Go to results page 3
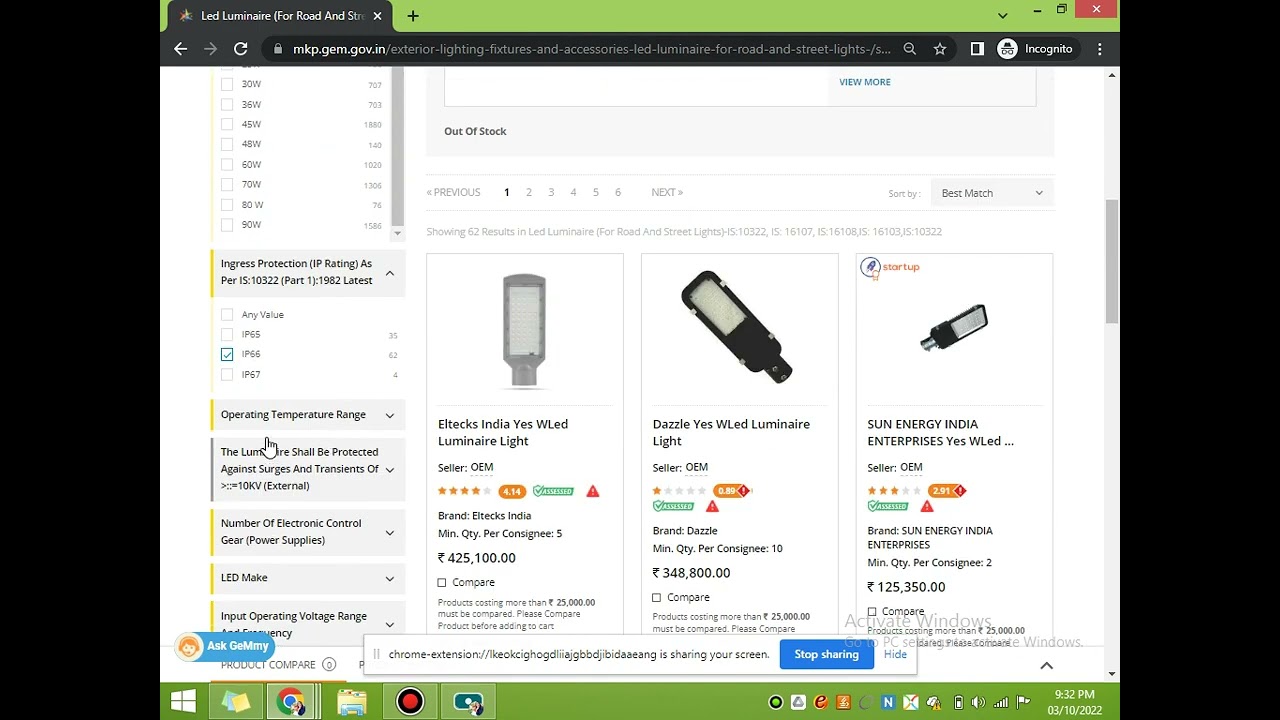The width and height of the screenshot is (1280, 720). pos(551,192)
